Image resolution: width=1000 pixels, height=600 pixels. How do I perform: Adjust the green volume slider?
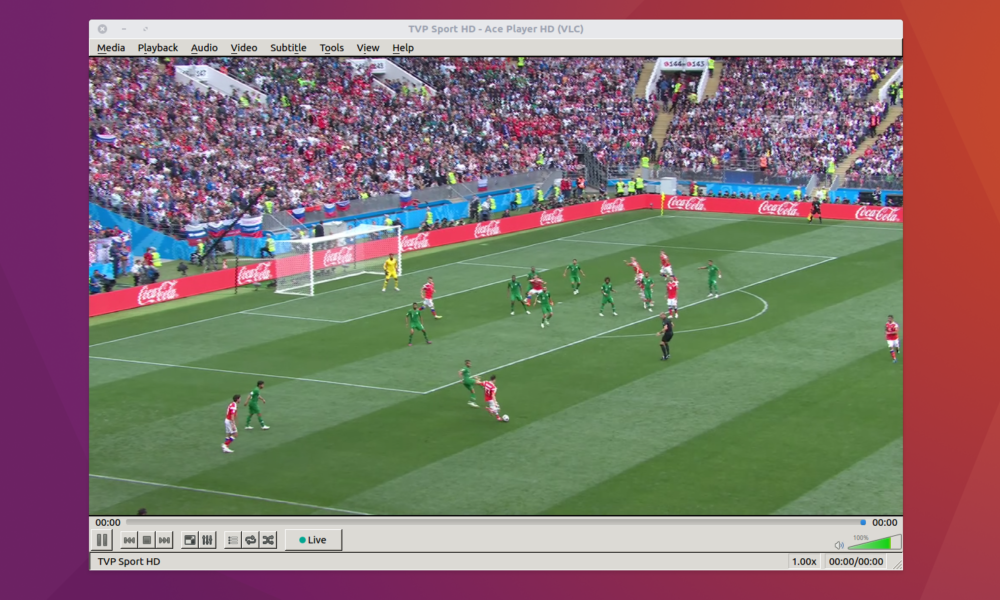click(x=874, y=544)
